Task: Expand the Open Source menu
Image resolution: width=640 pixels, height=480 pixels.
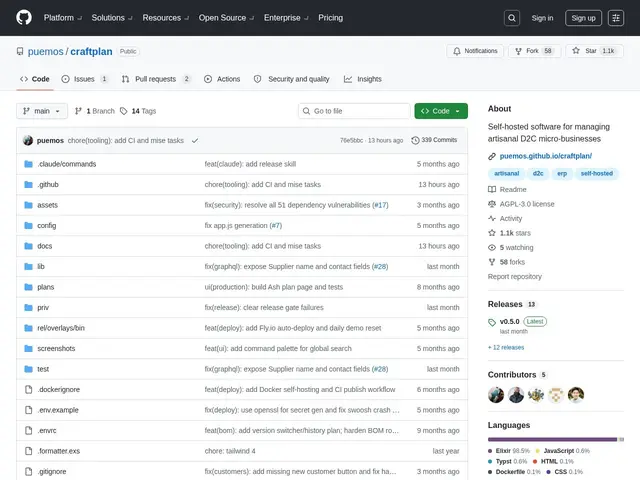Action: 226,18
